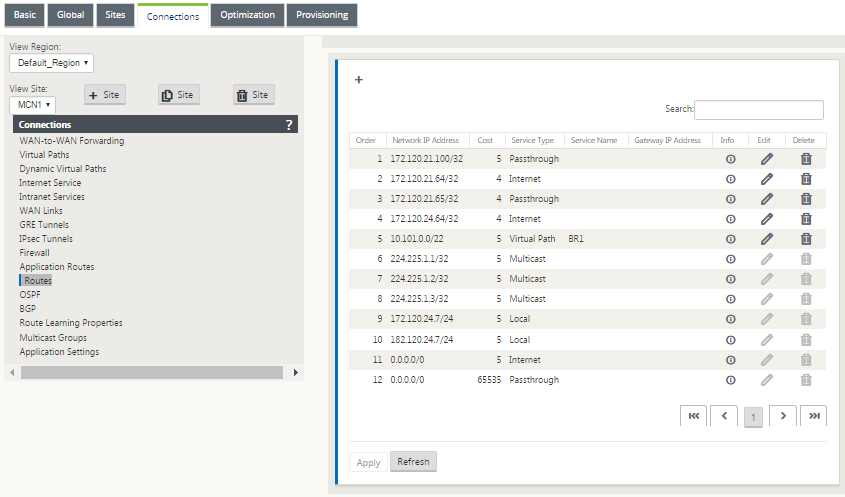Click left arrow of left panel scrollbar
This screenshot has width=845, height=497.
(x=12, y=372)
